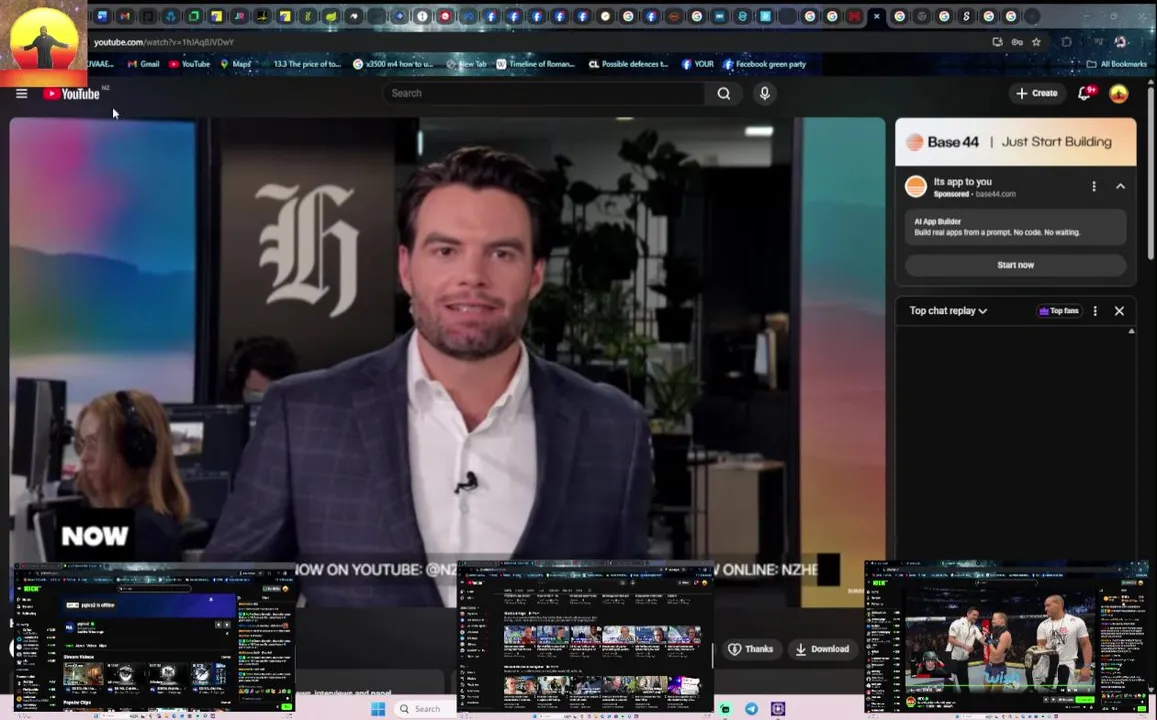
Task: Click the 'Its app to you' ad title
Action: click(962, 181)
